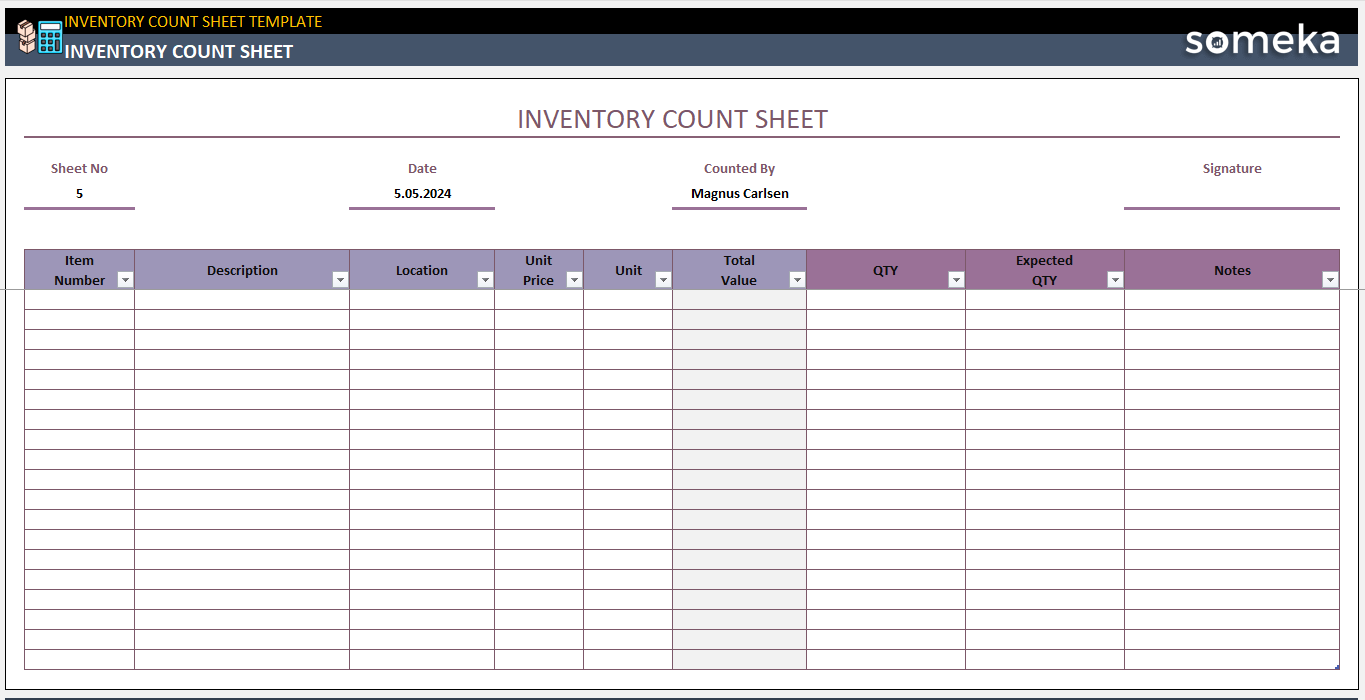This screenshot has height=700, width=1365.
Task: Click the Someka logo
Action: coord(1261,41)
